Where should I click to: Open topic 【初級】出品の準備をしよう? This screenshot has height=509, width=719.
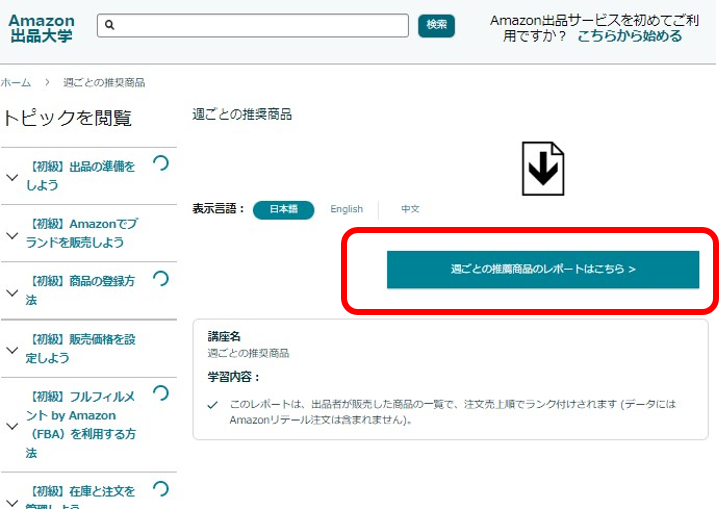click(x=81, y=176)
